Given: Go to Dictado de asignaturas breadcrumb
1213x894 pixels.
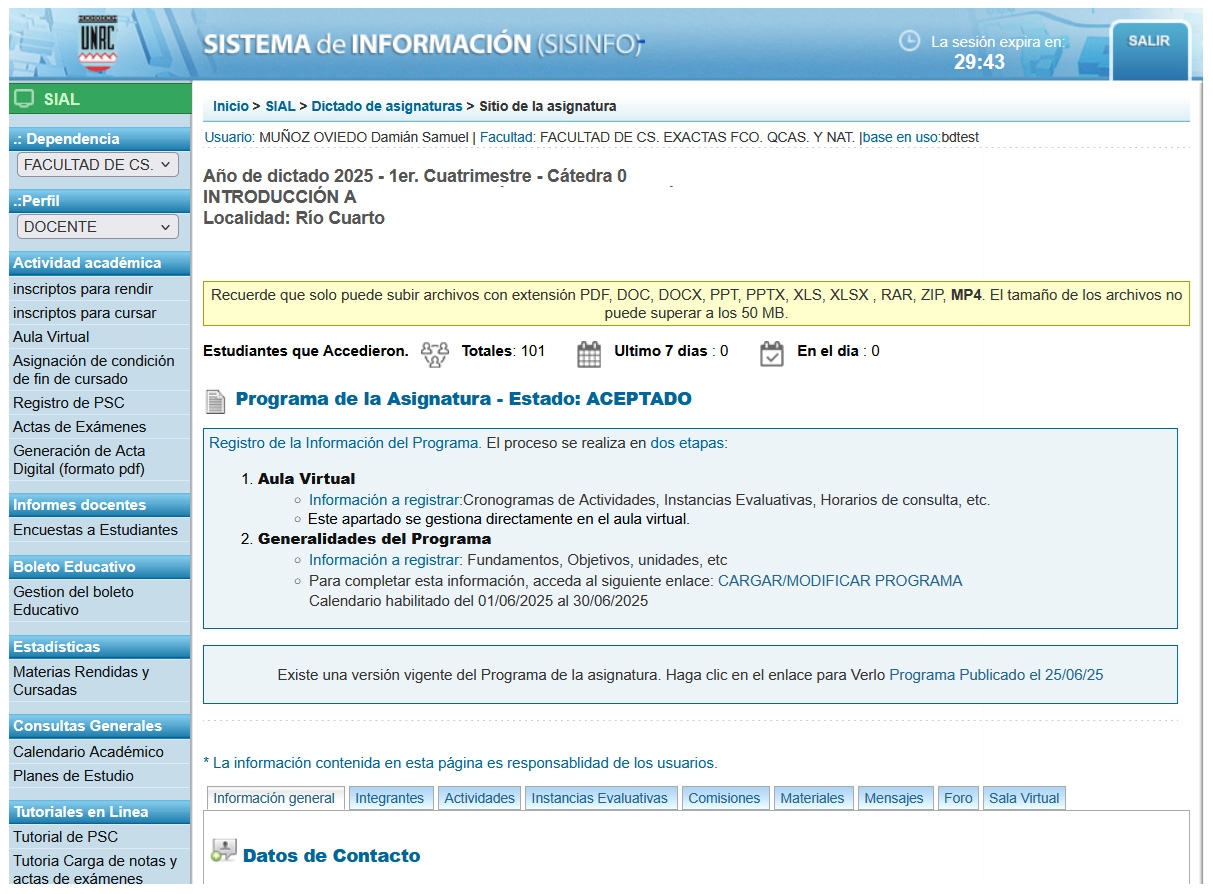Looking at the screenshot, I should point(387,106).
